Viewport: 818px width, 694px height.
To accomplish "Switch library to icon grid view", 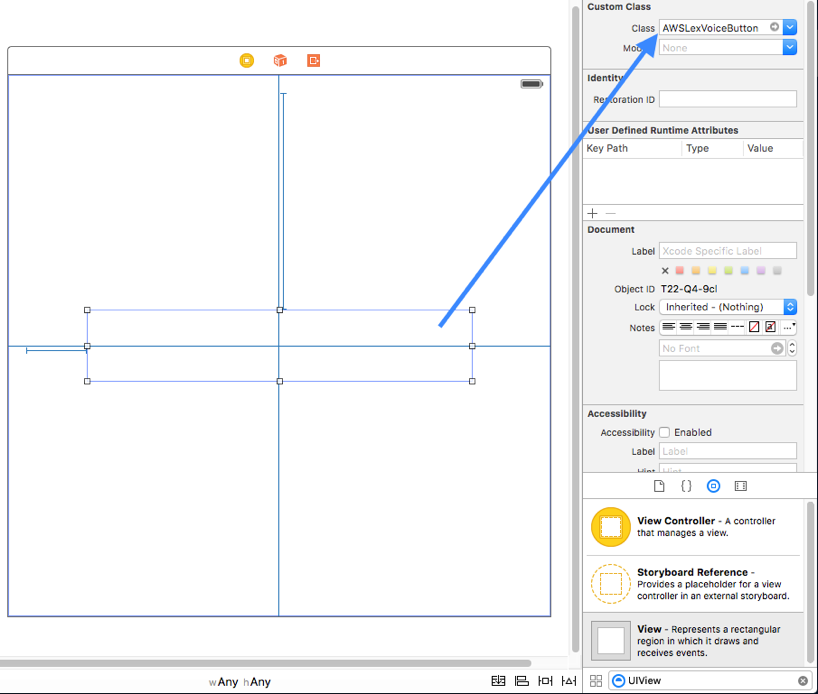I will [x=596, y=680].
